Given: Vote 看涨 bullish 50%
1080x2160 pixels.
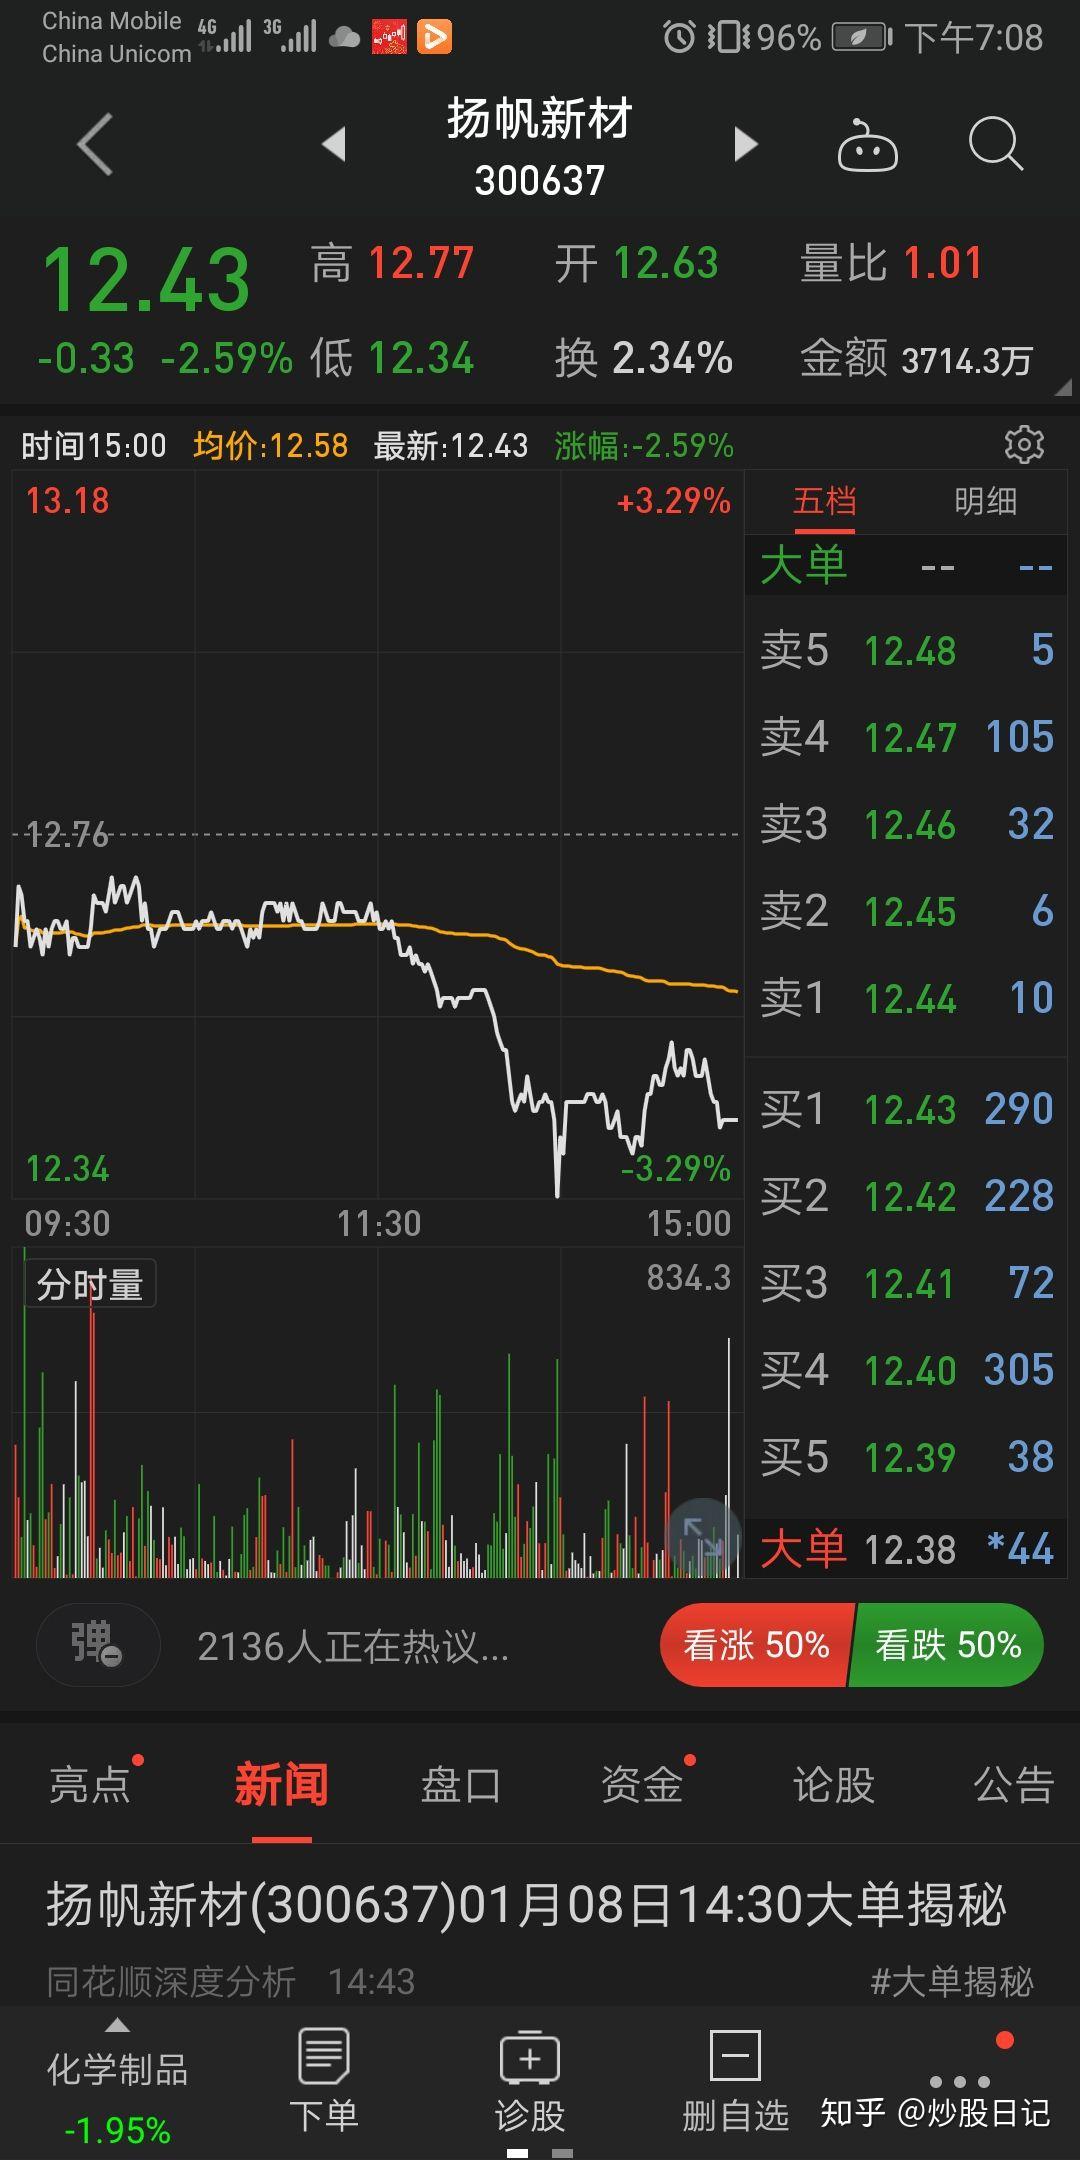Looking at the screenshot, I should coord(756,1645).
